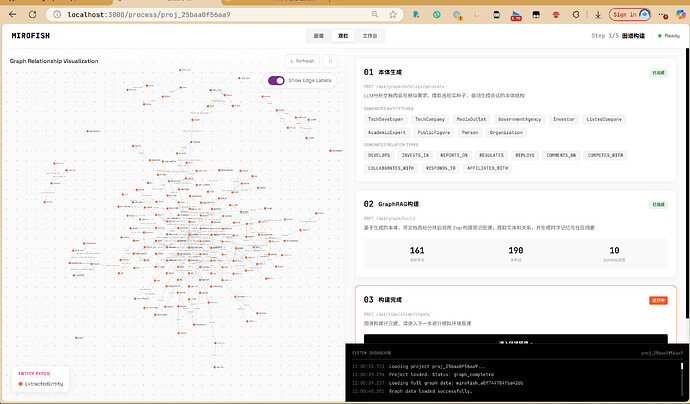Screen dimensions: 690x404
Task: Open site info icon beside localhost URL
Action: (x=57, y=15)
